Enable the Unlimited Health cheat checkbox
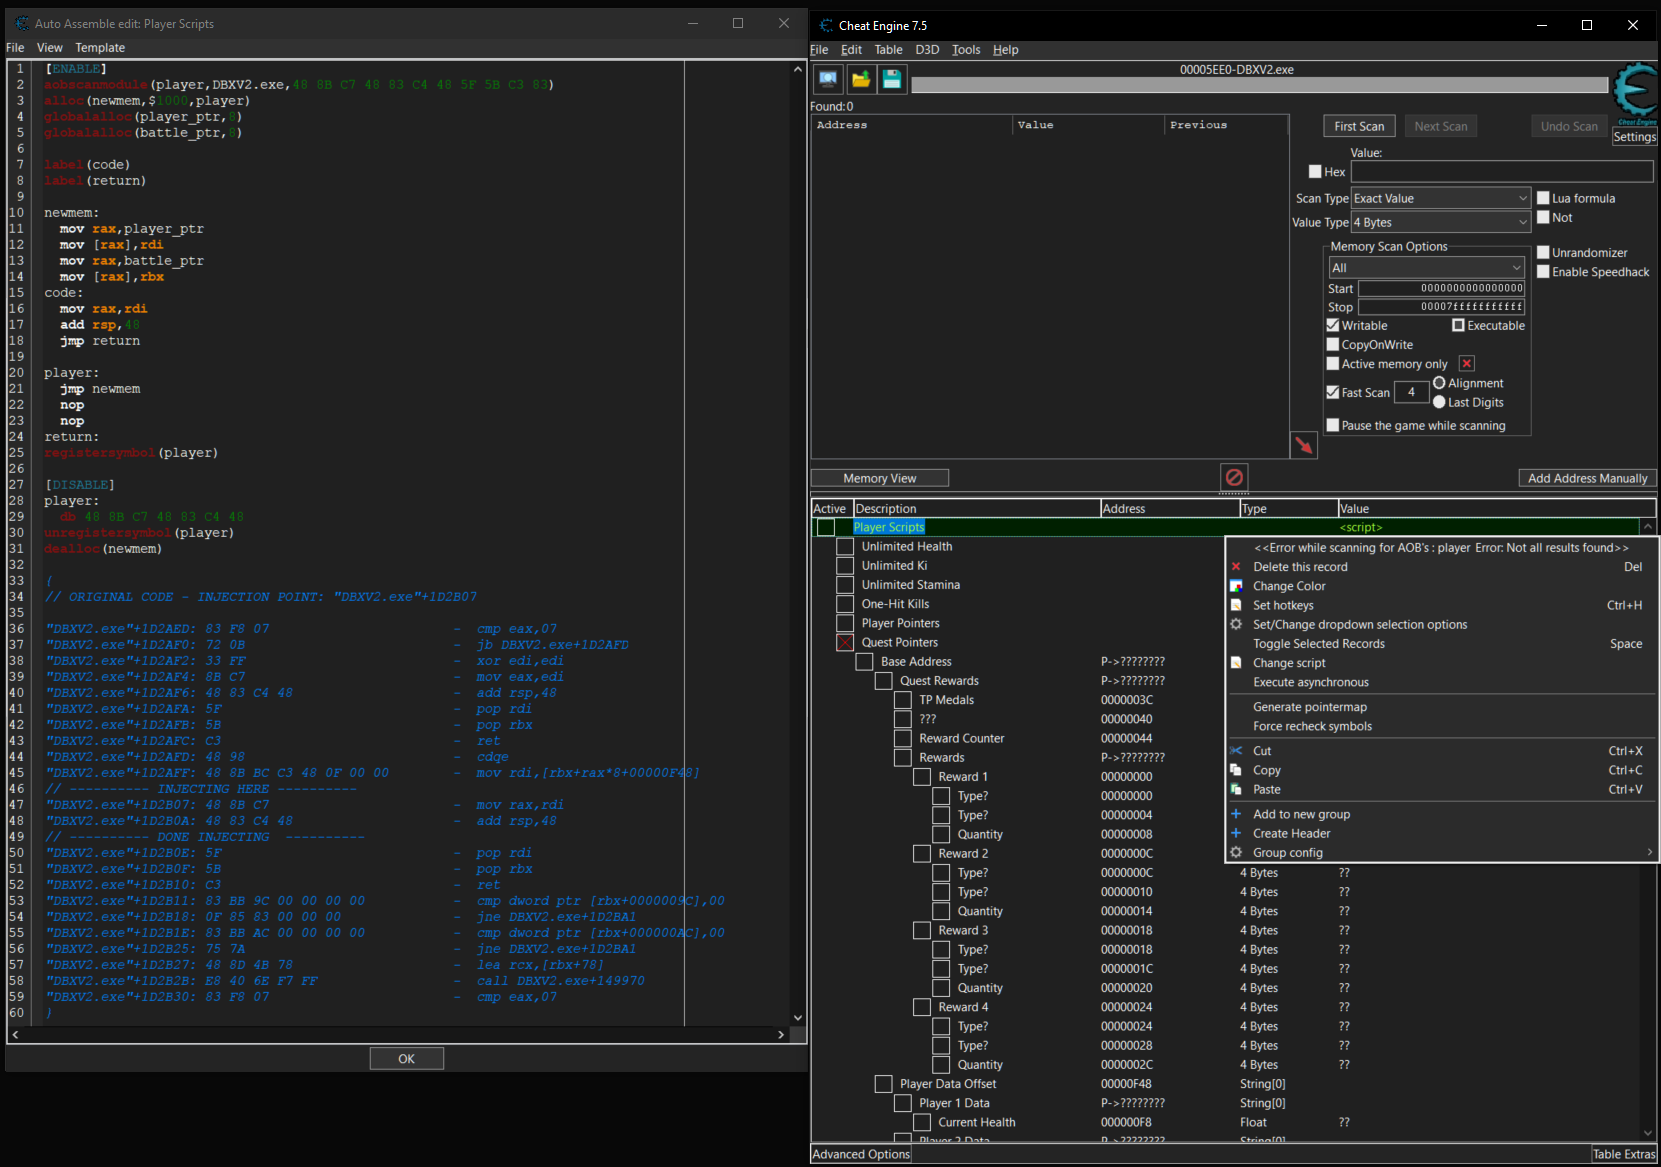The height and width of the screenshot is (1167, 1661). (845, 547)
